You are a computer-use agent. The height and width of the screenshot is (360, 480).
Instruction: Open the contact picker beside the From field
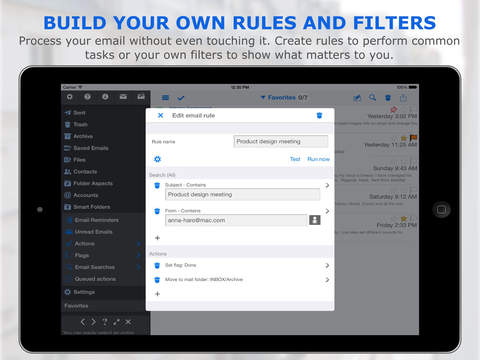tap(315, 220)
